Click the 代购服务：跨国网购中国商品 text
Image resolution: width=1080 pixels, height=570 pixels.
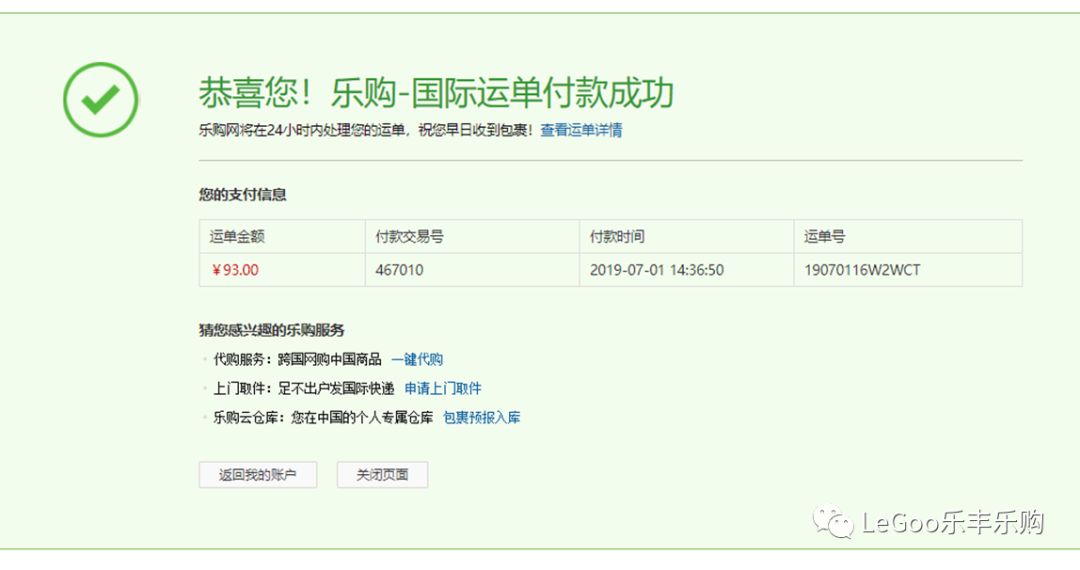click(297, 359)
